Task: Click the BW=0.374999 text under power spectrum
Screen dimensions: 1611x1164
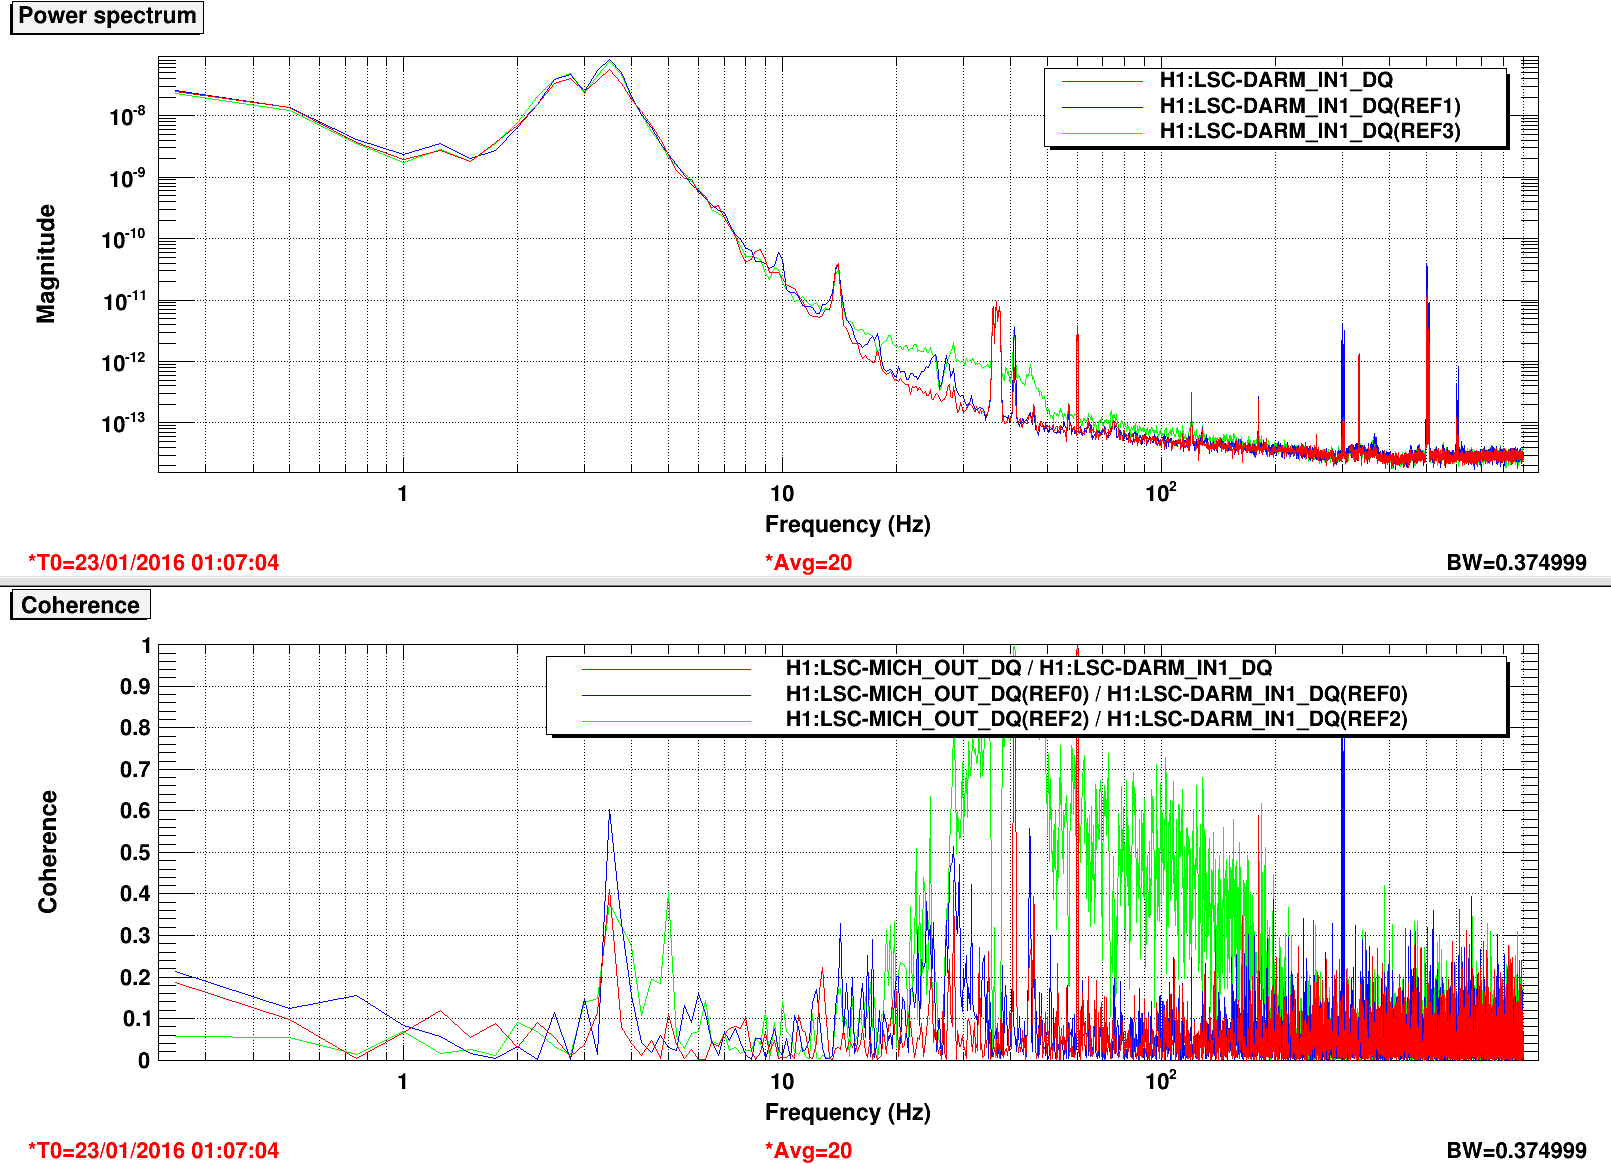Action: click(x=1516, y=562)
